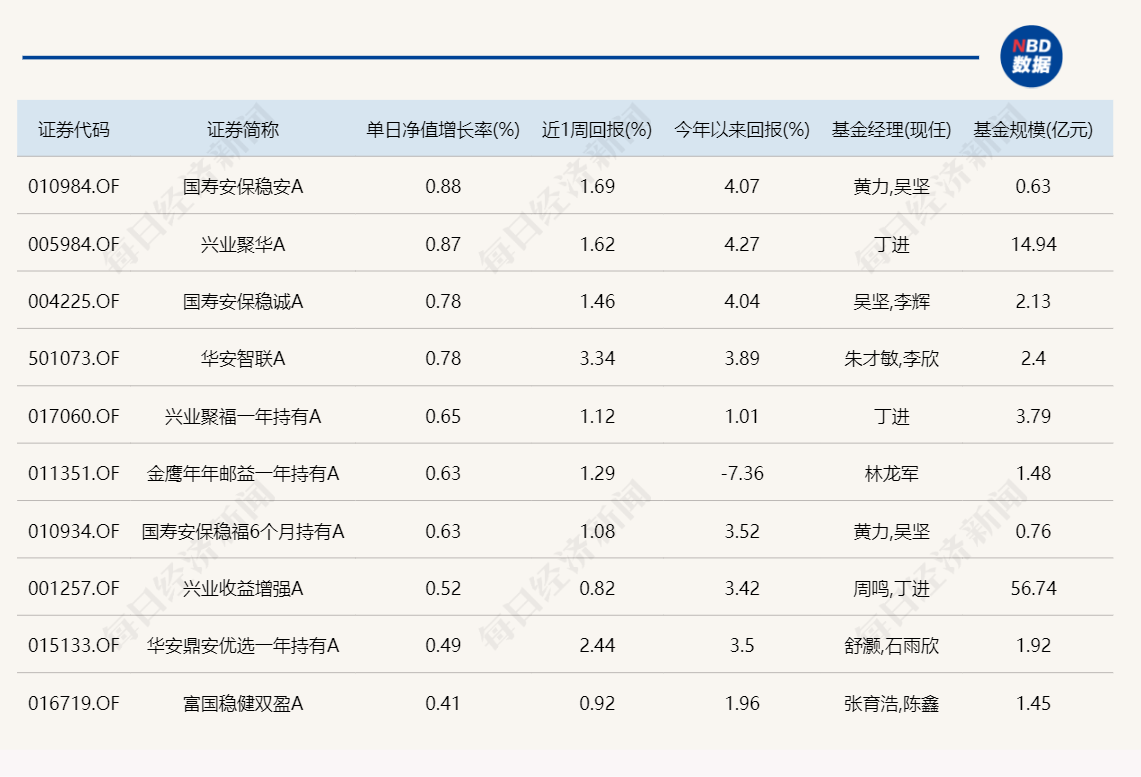Screen dimensions: 1141x777
Task: Click fund name 兴业聚华A
Action: (x=243, y=244)
